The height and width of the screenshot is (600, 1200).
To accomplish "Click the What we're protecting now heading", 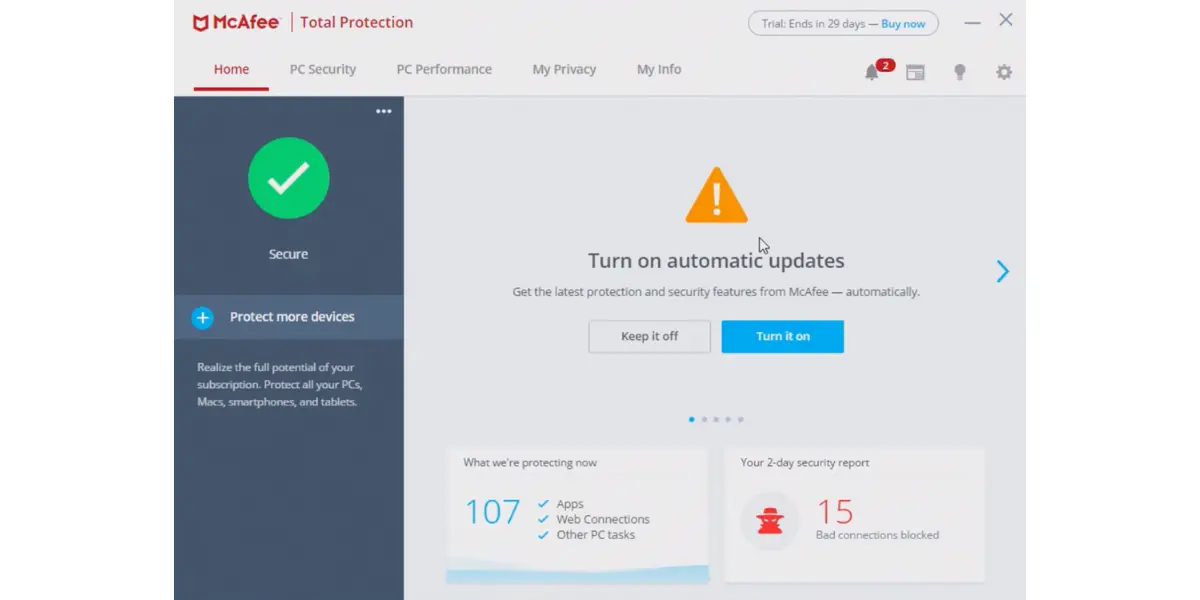I will (x=530, y=463).
